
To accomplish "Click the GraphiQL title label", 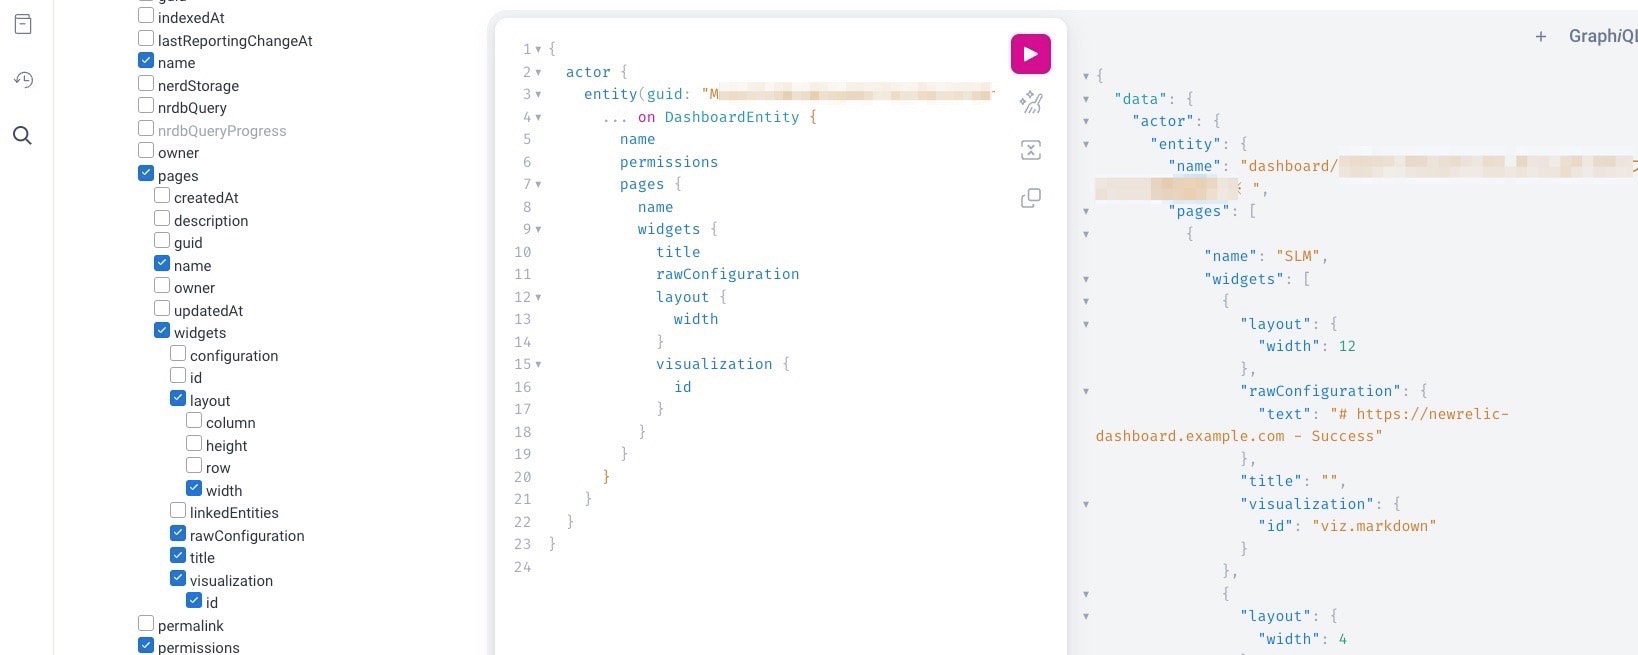I will 1603,36.
